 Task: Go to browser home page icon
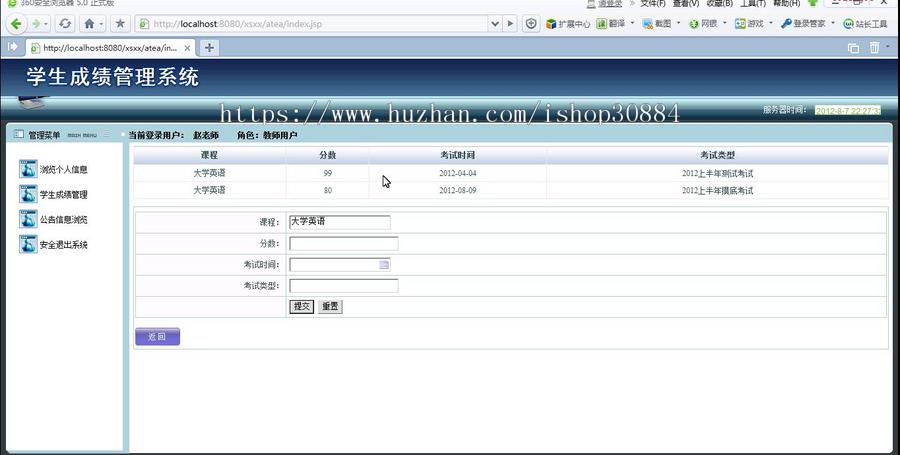(x=89, y=24)
